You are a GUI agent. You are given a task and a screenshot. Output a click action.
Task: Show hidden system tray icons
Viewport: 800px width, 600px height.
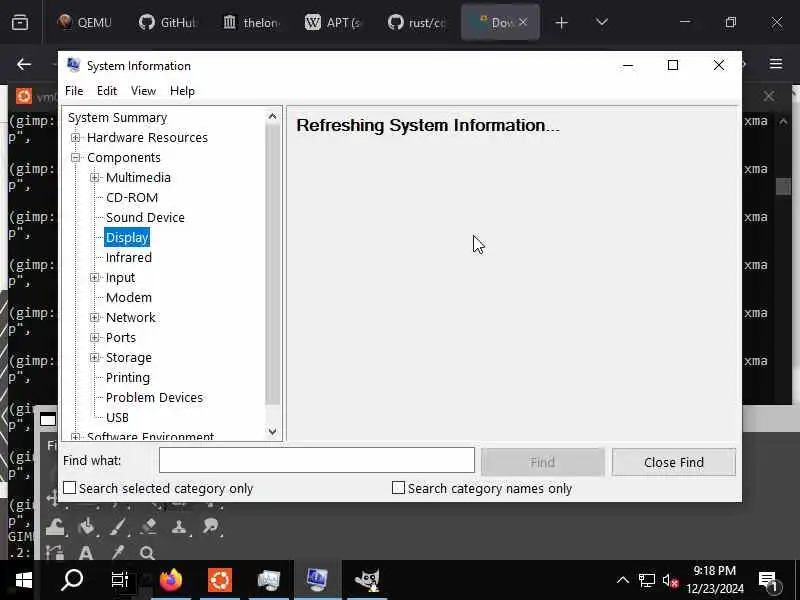(622, 580)
